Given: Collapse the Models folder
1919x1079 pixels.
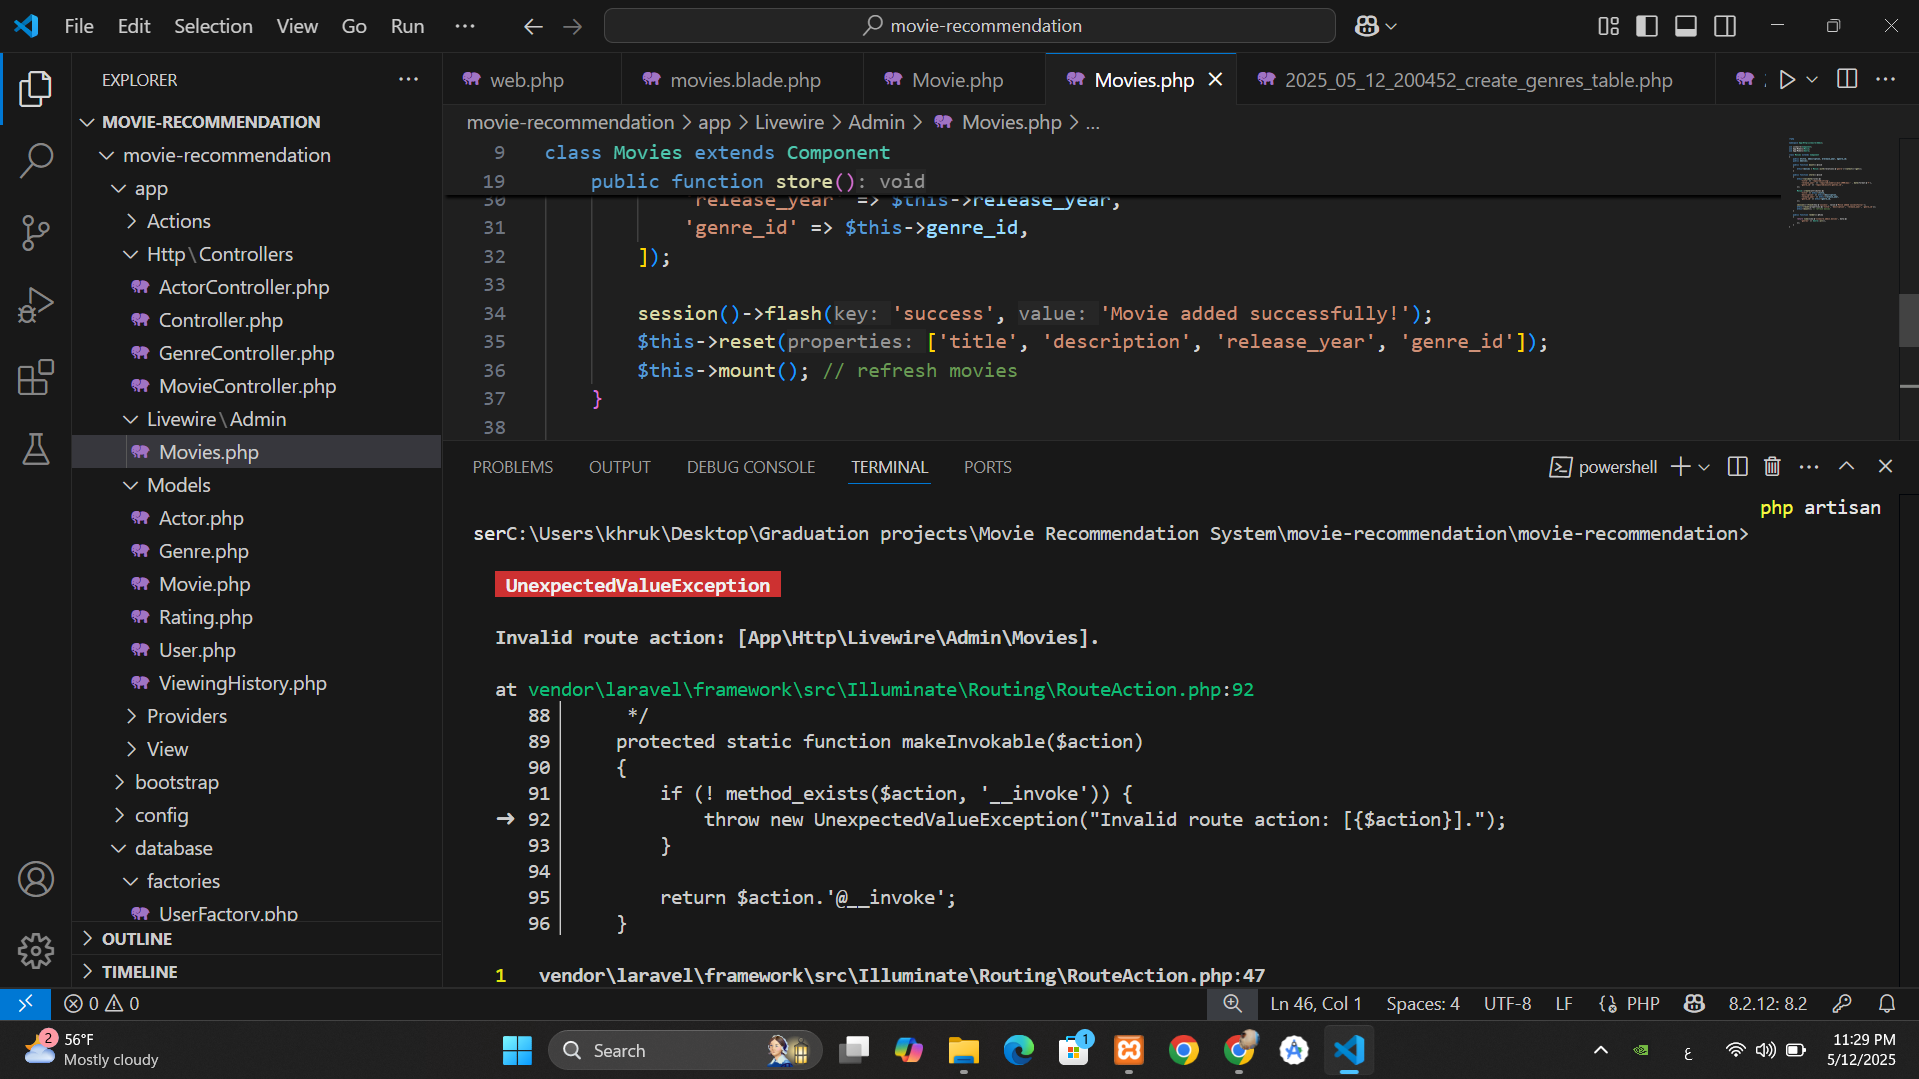Looking at the screenshot, I should (178, 485).
